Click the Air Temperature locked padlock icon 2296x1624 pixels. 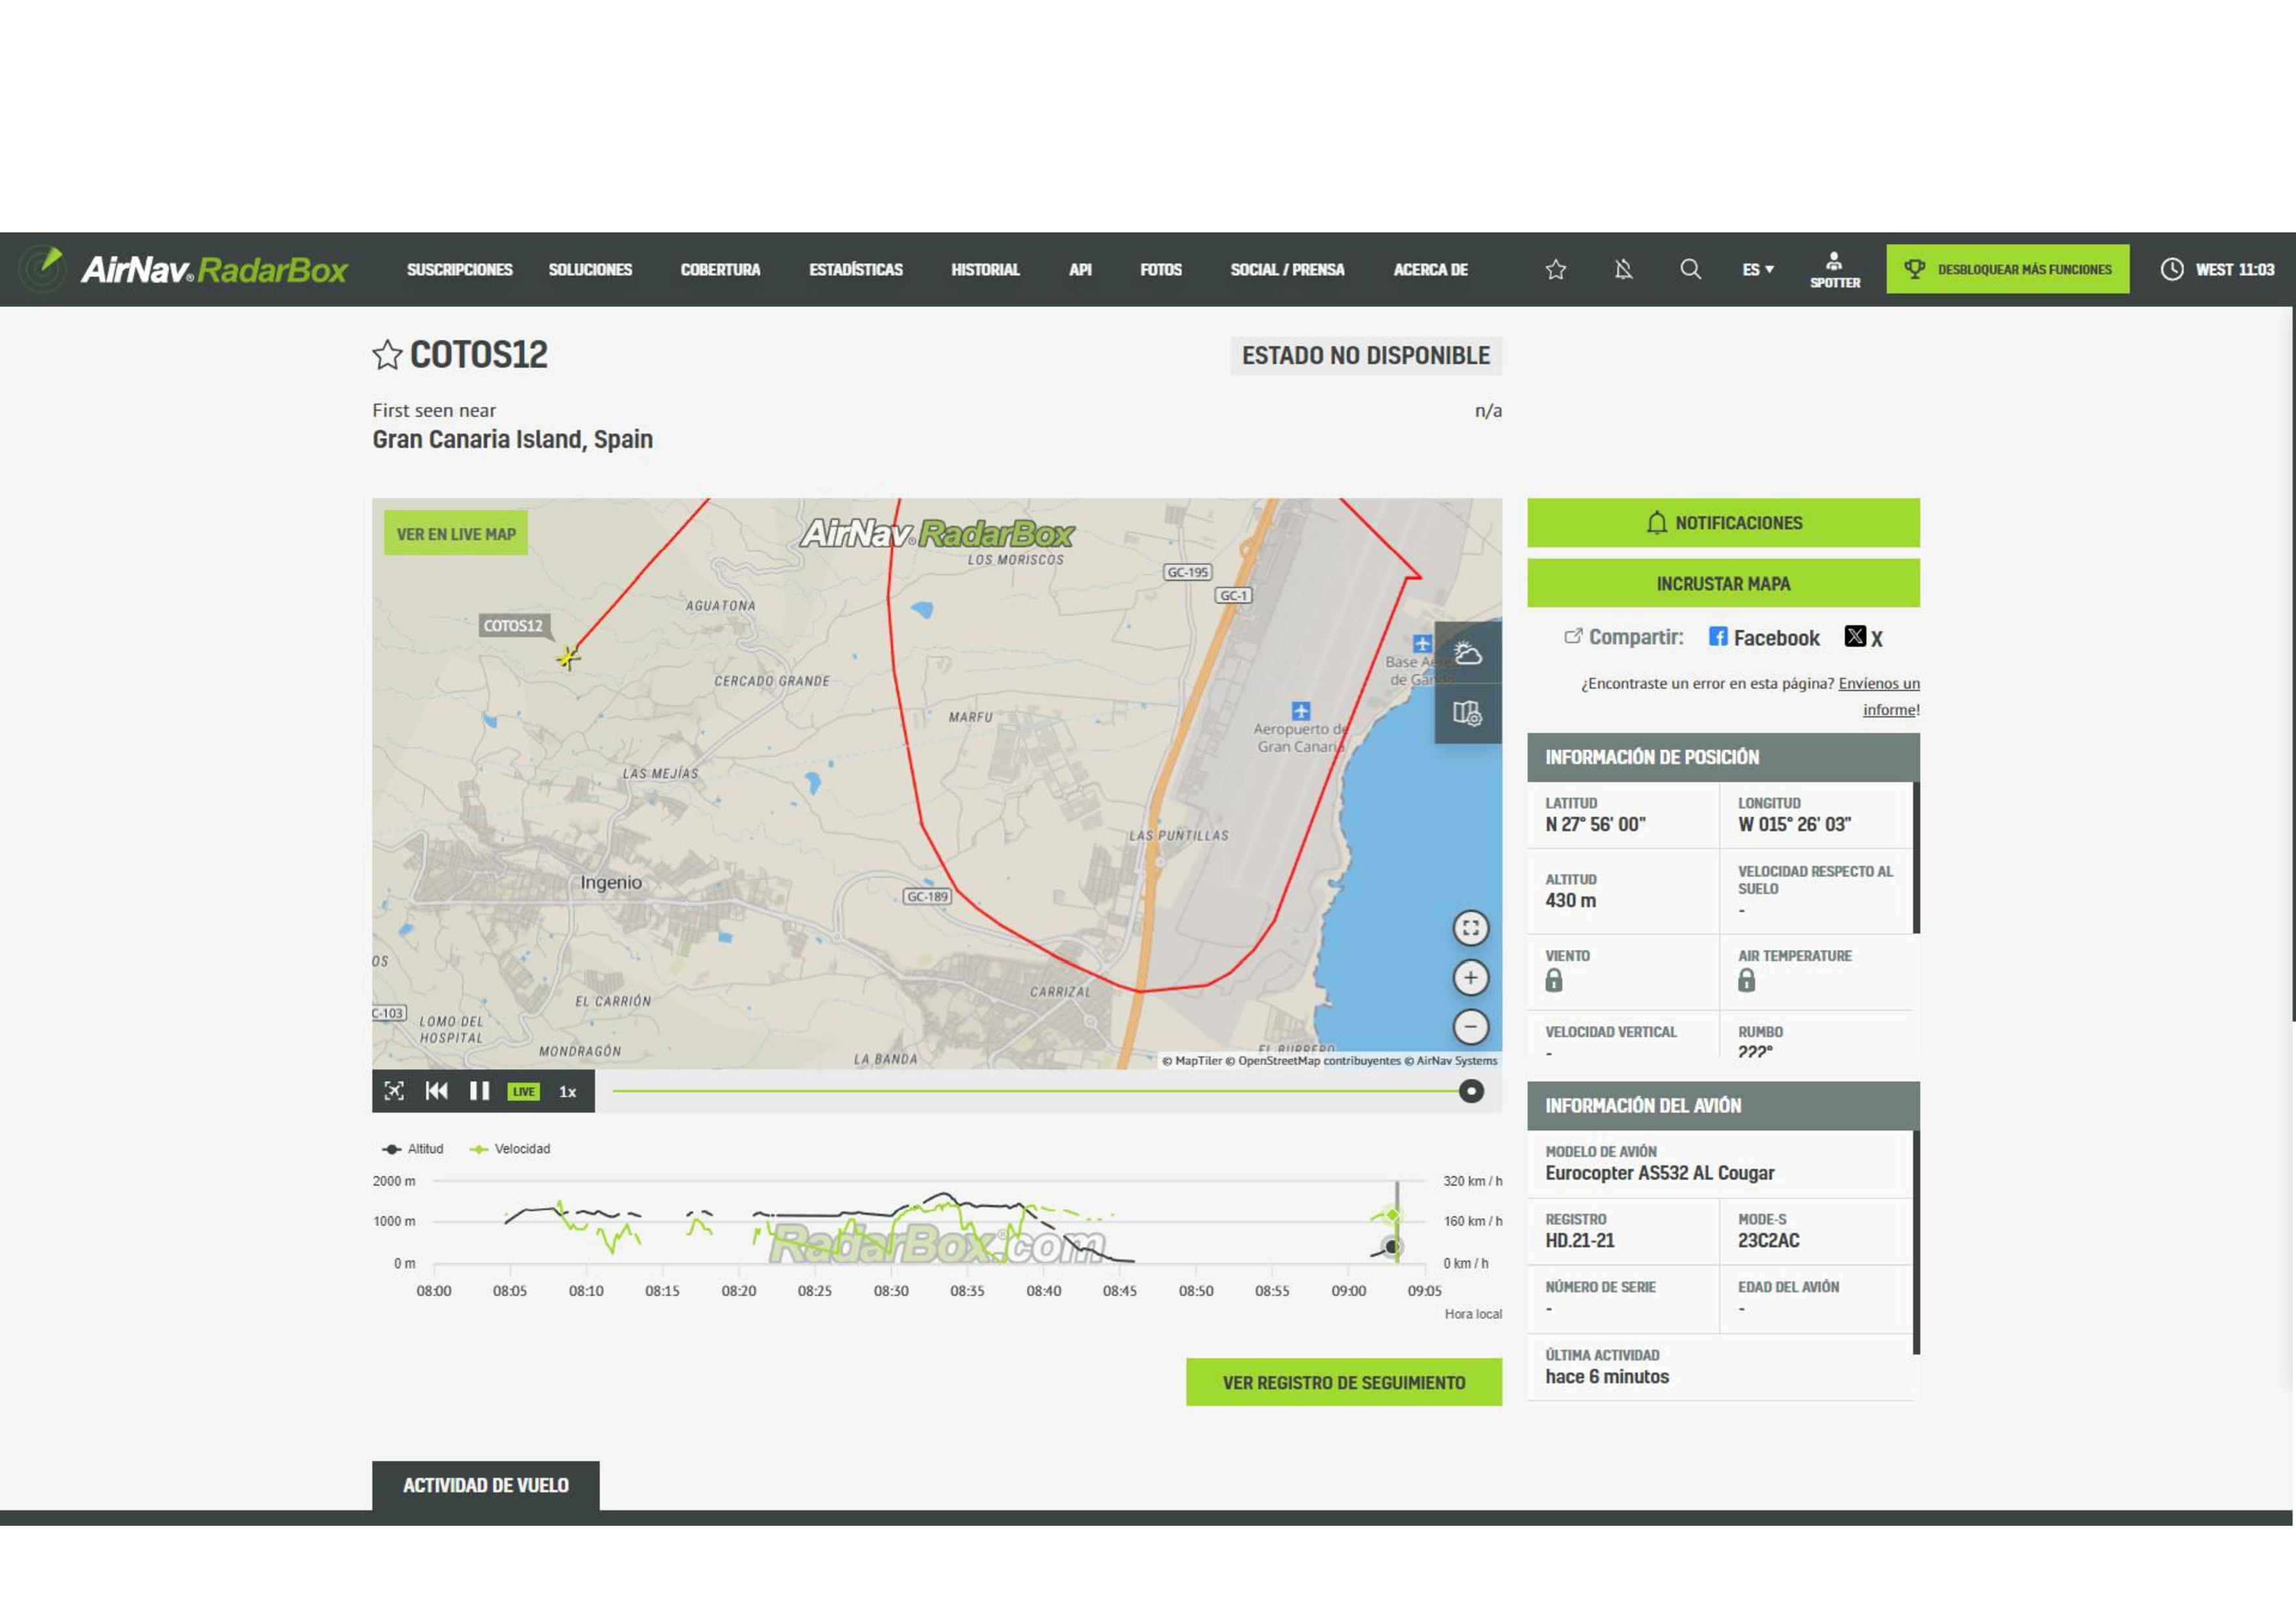1746,980
